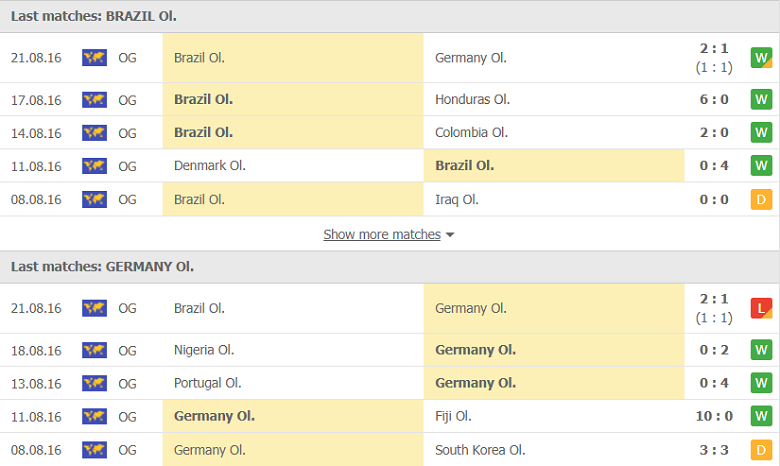Click green W badge for Fiji Ol. match
Image resolution: width=780 pixels, height=466 pixels.
[761, 416]
